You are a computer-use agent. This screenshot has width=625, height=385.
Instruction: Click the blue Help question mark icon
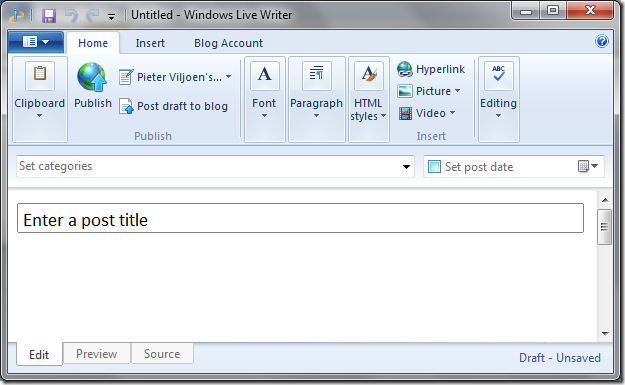point(602,41)
